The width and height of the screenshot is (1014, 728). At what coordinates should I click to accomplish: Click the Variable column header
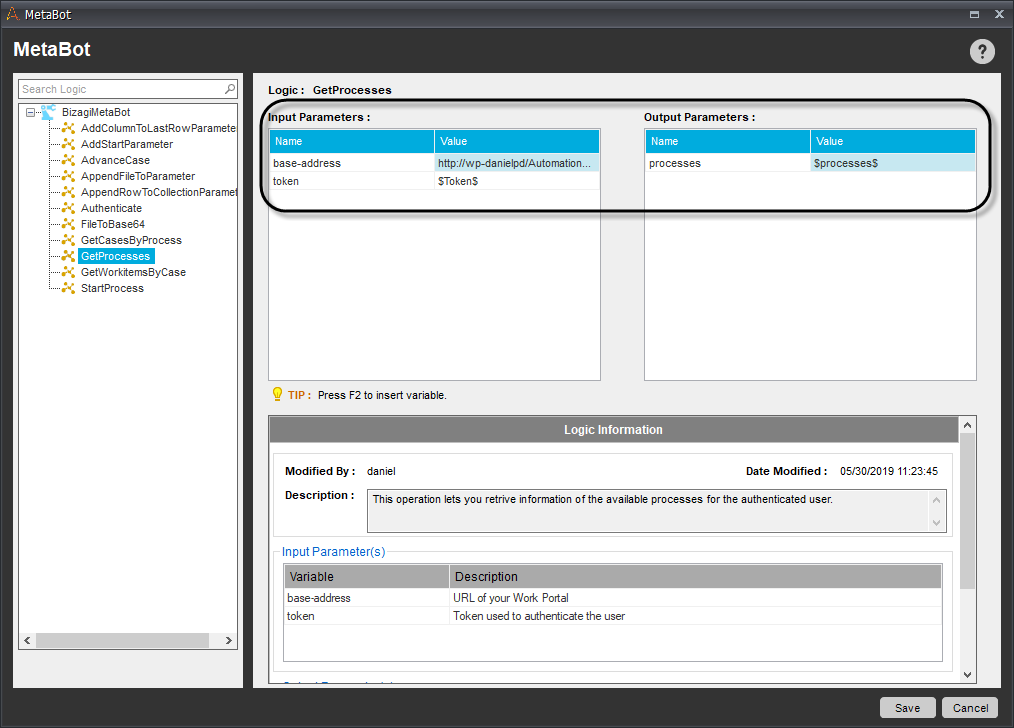point(367,576)
